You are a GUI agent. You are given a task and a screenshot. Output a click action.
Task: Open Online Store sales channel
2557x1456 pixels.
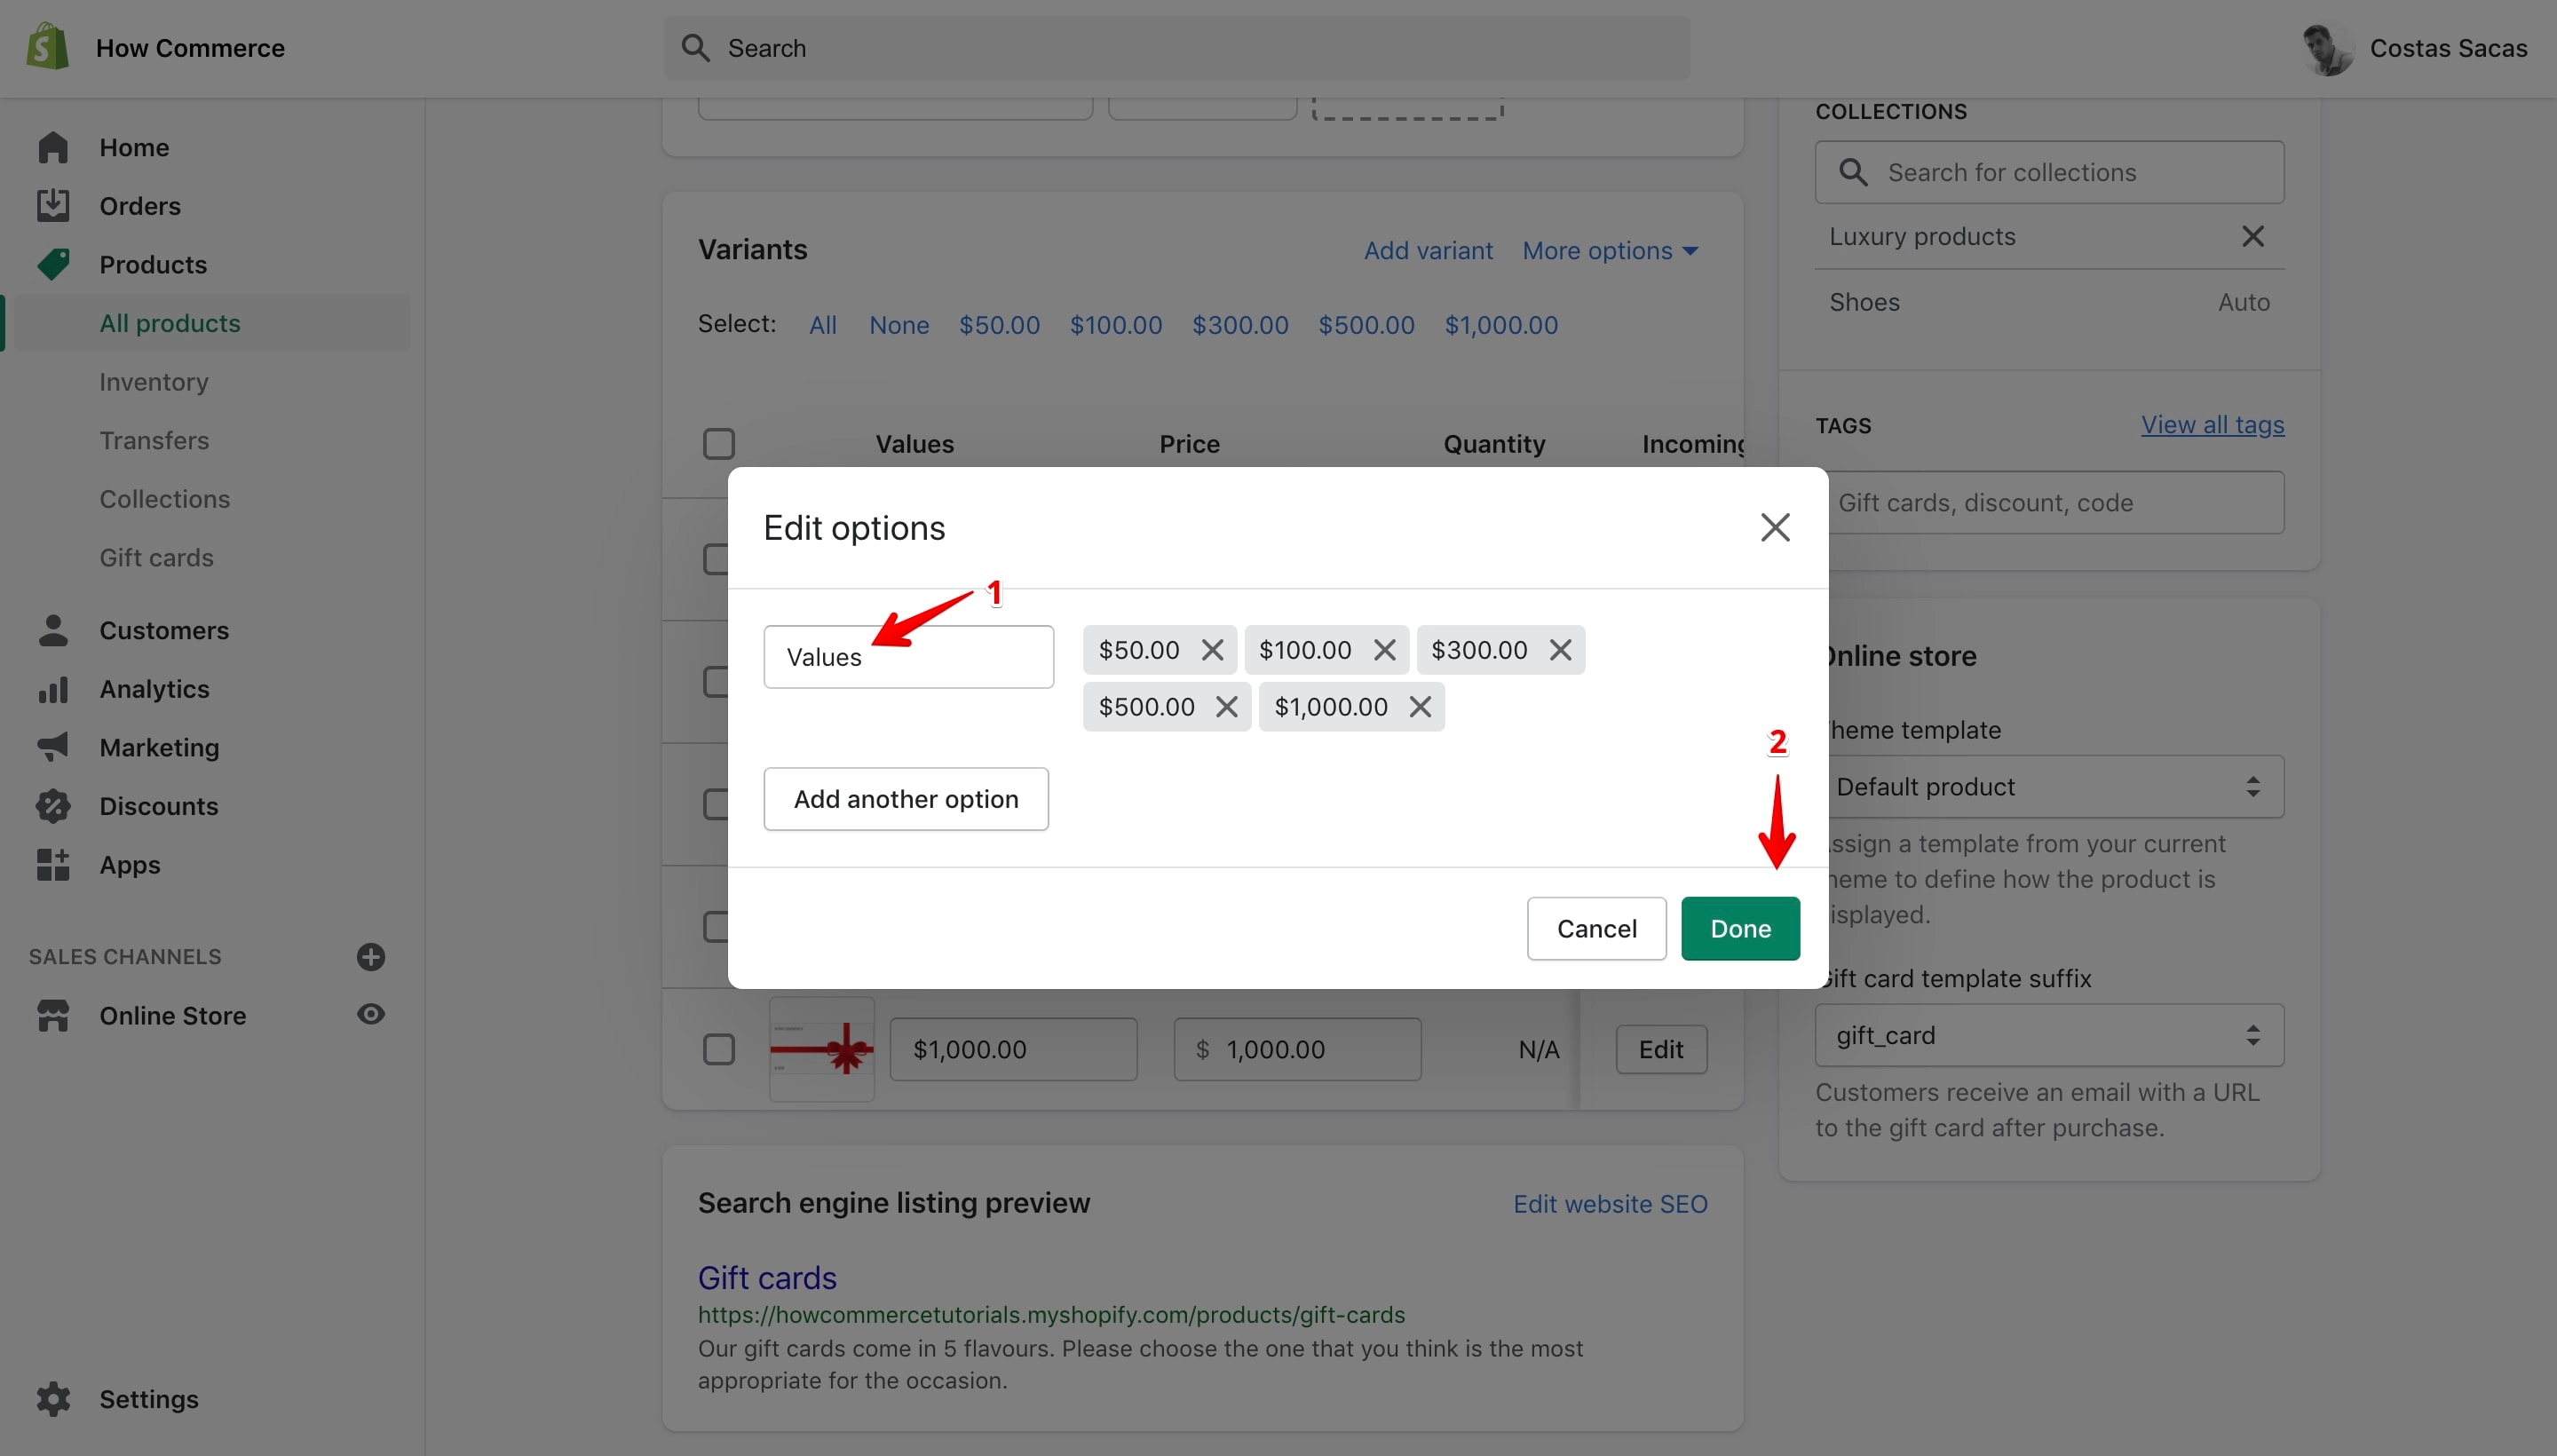pos(172,1015)
